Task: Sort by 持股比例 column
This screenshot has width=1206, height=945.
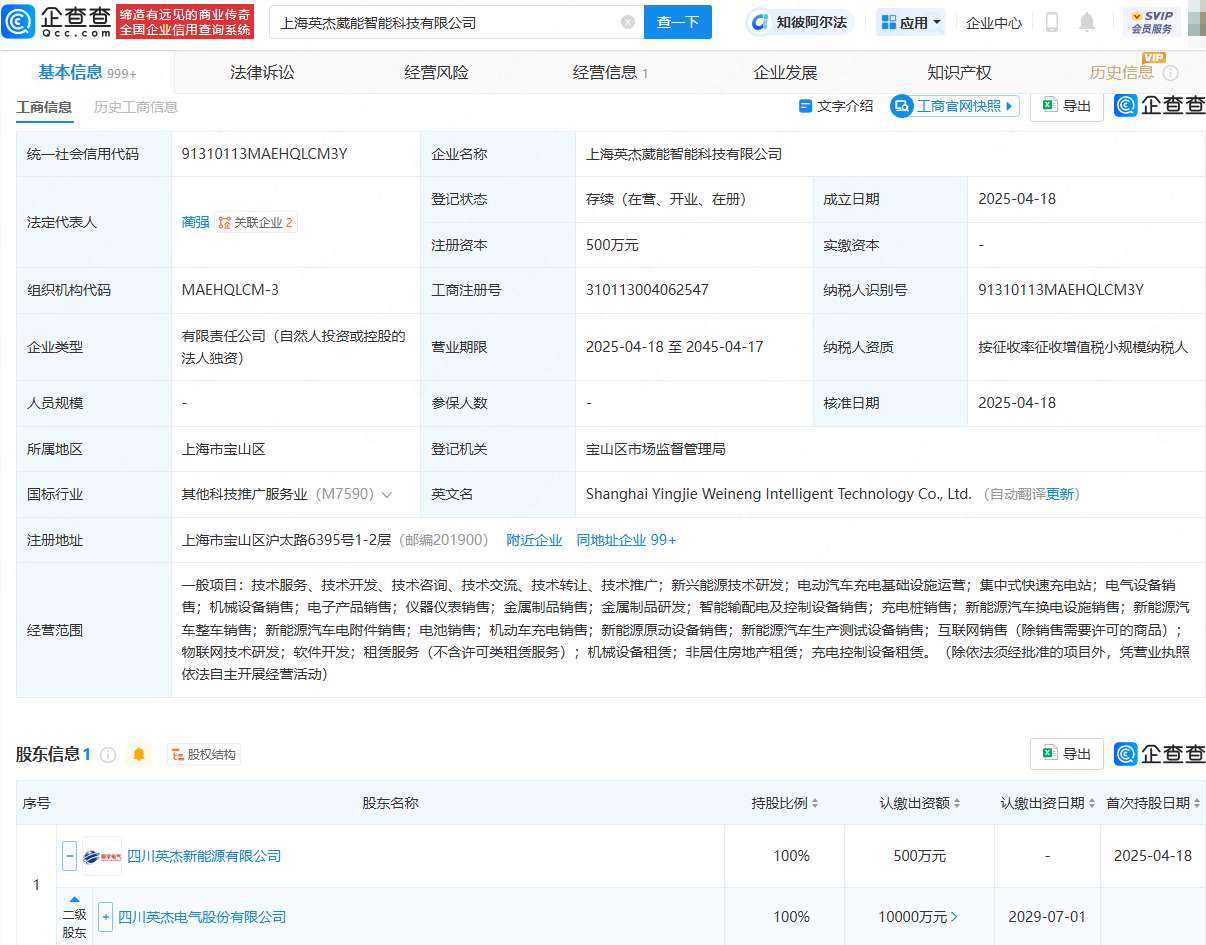Action: click(785, 803)
